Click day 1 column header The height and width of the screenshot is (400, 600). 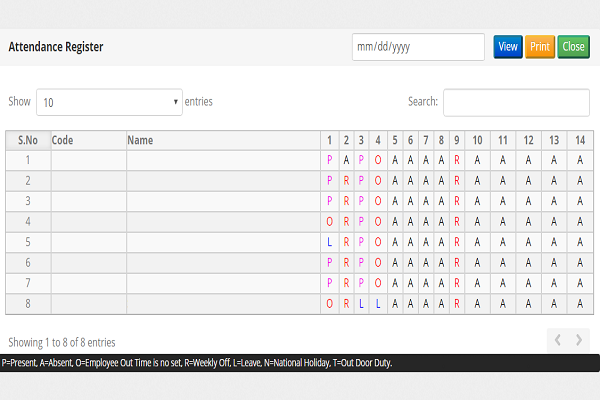click(329, 140)
